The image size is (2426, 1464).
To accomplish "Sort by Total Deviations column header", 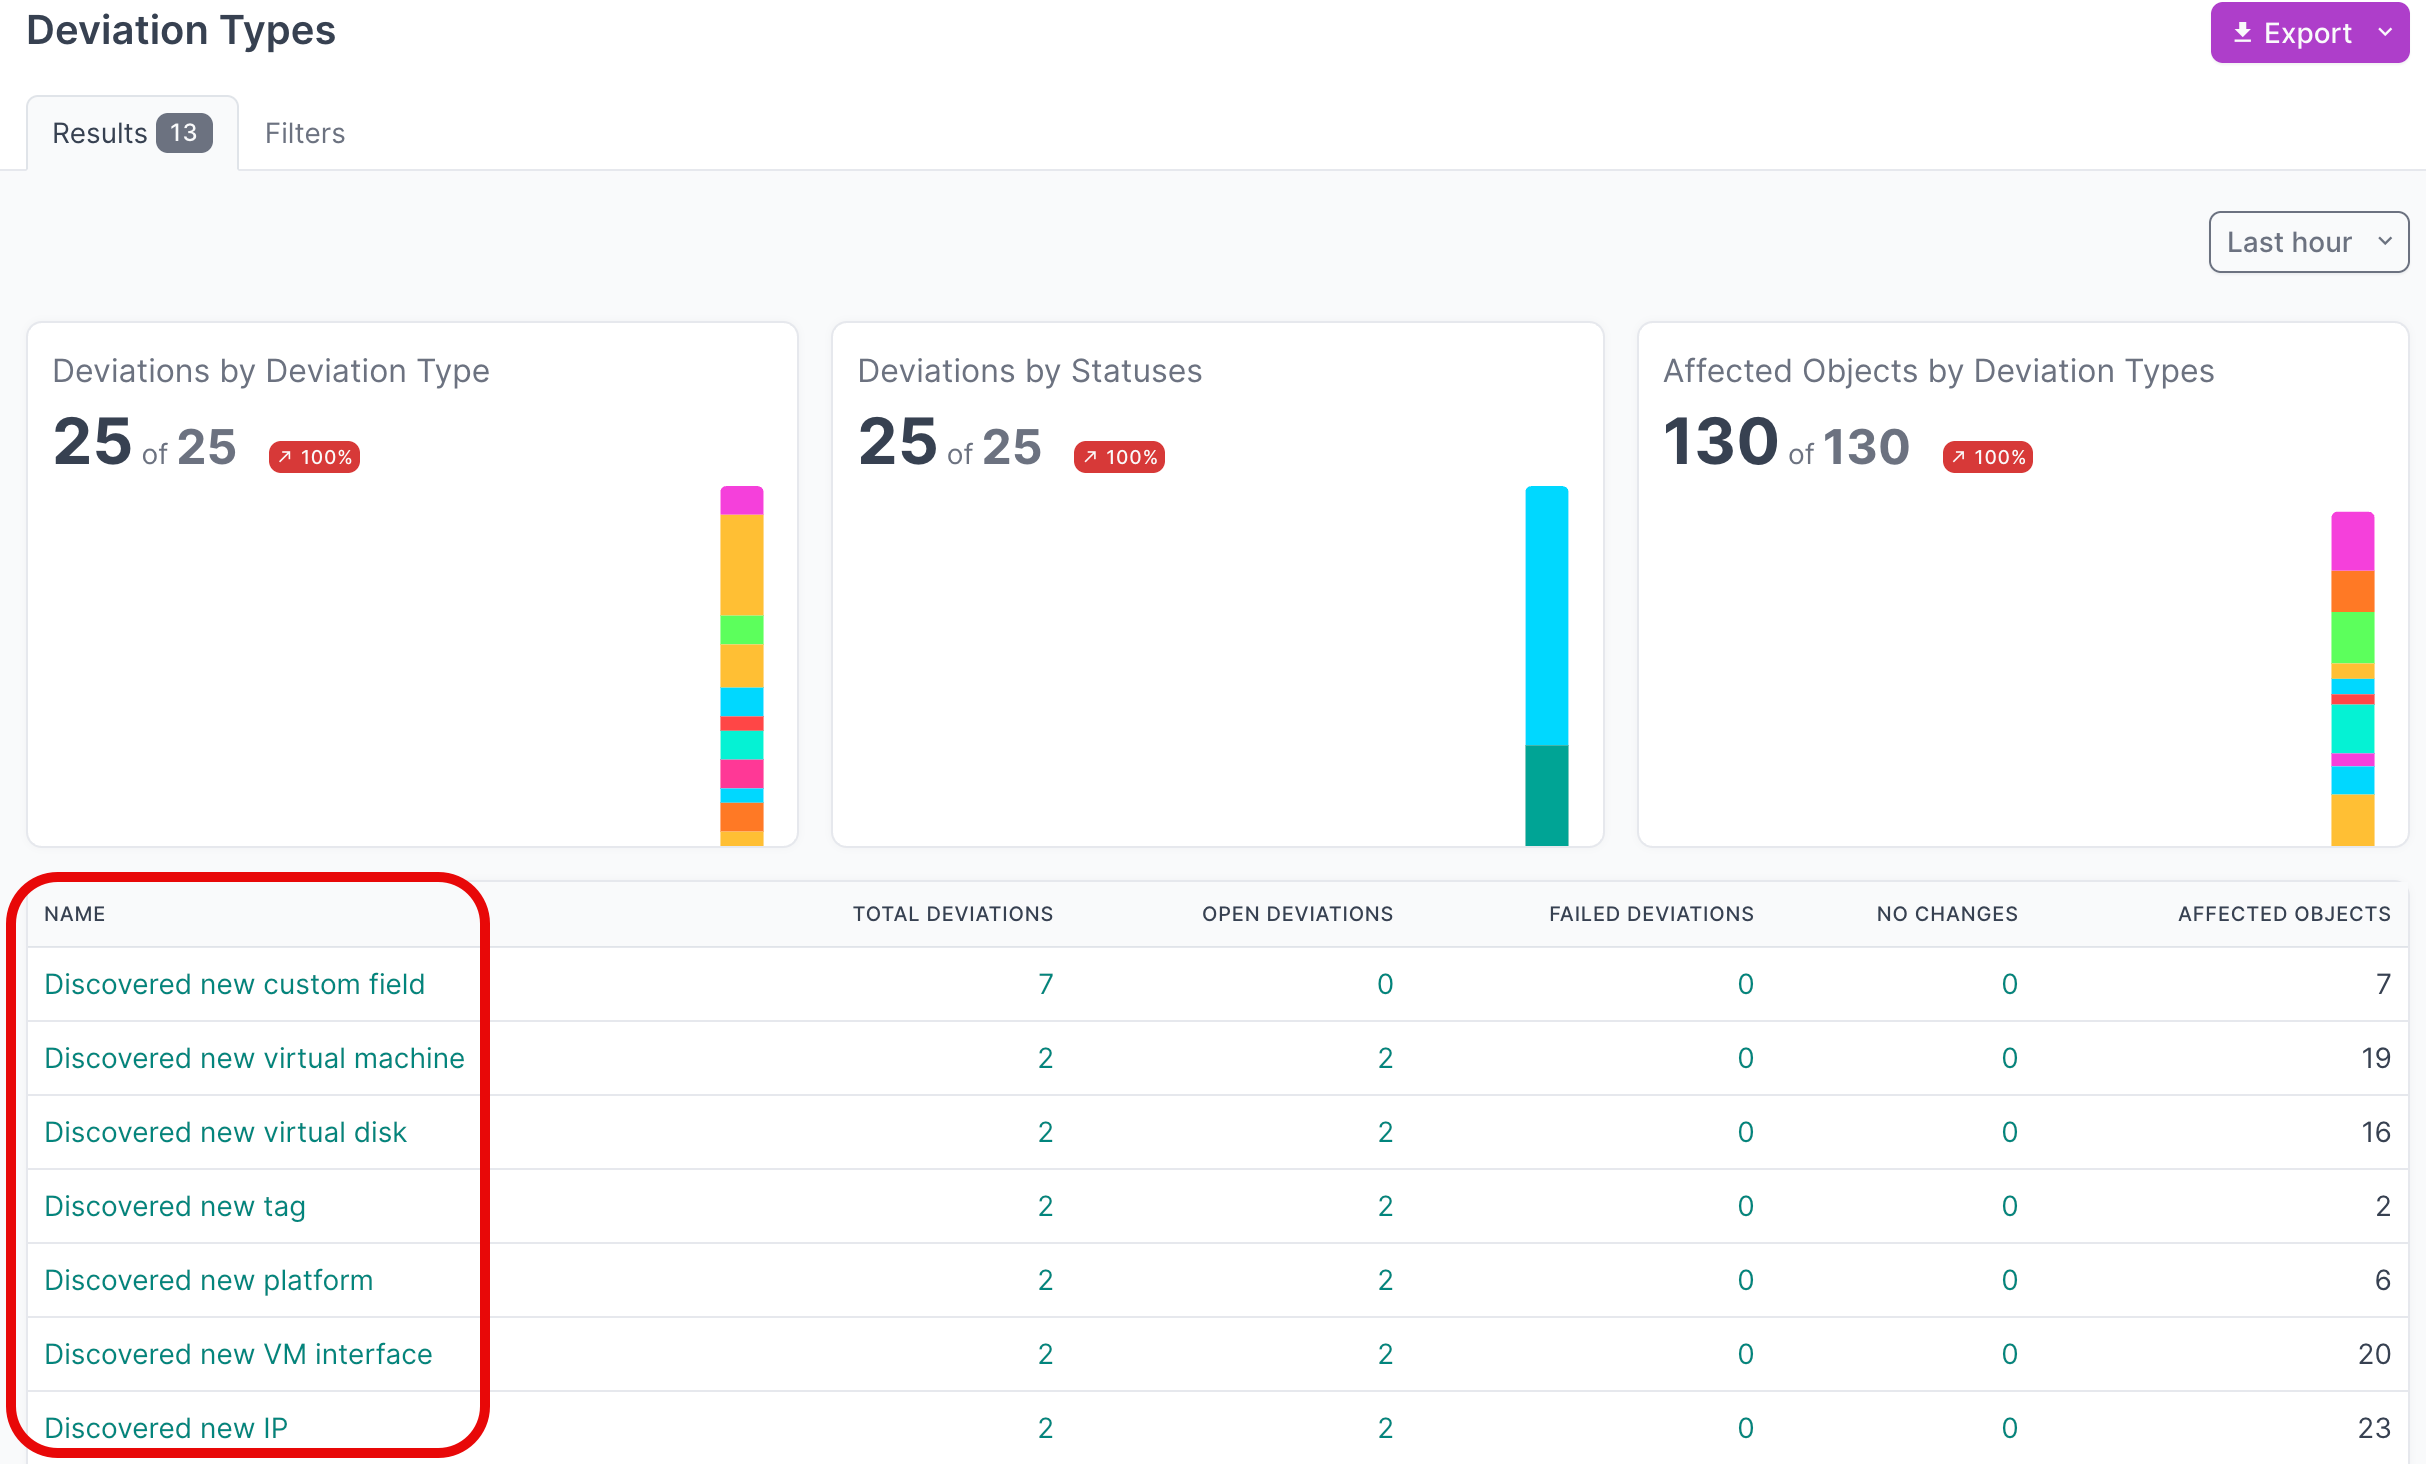I will pos(952,914).
